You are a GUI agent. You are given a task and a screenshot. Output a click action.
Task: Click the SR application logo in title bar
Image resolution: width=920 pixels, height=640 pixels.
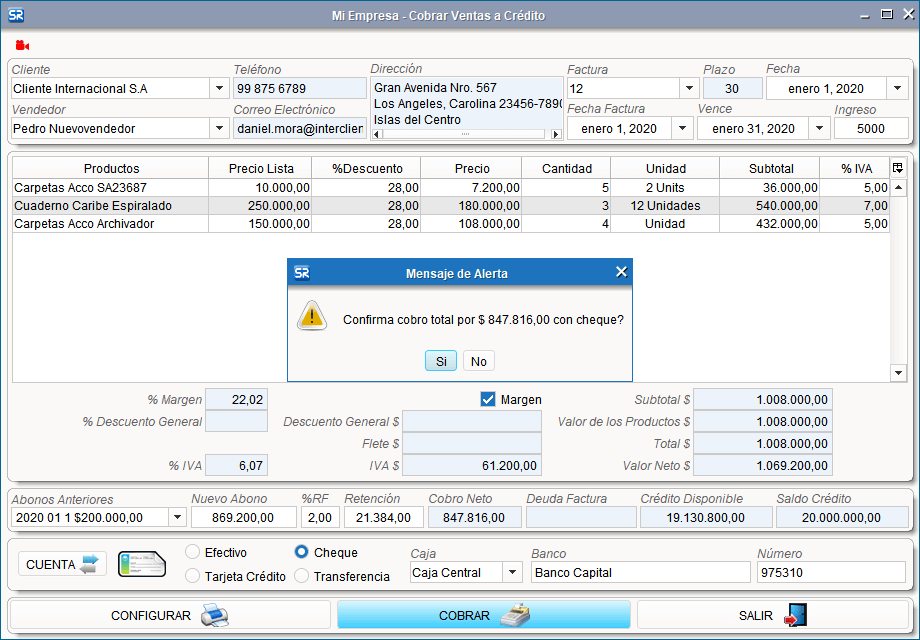click(x=16, y=15)
